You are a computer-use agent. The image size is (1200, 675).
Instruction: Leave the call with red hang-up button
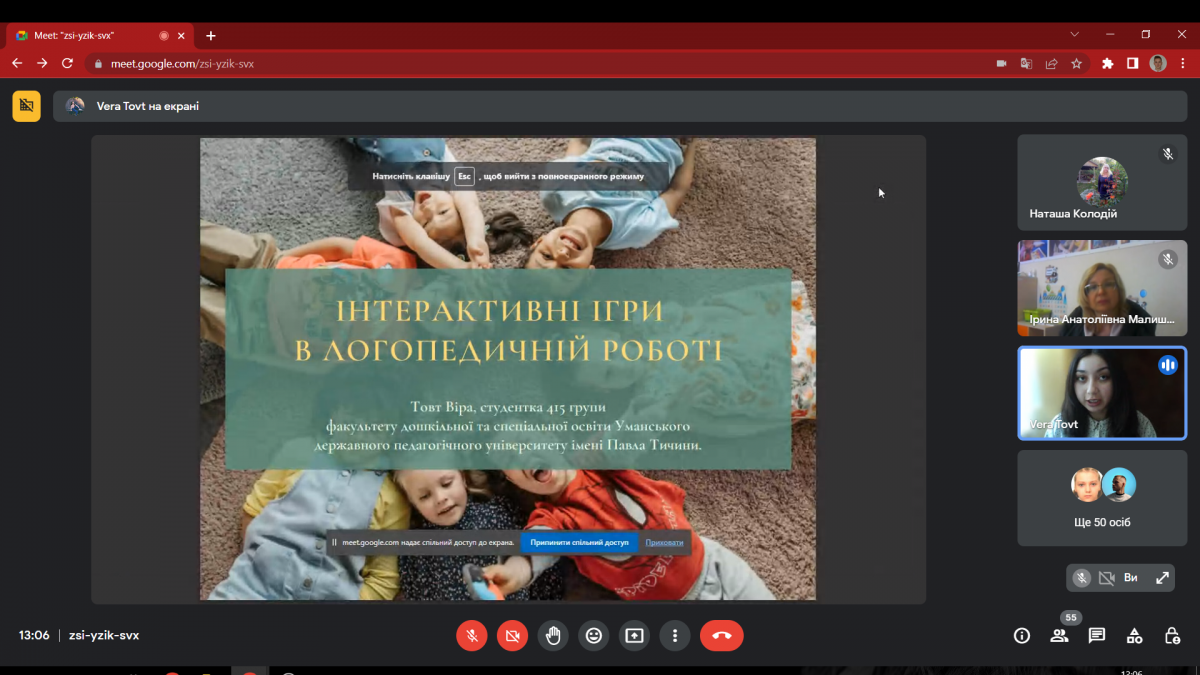(722, 635)
